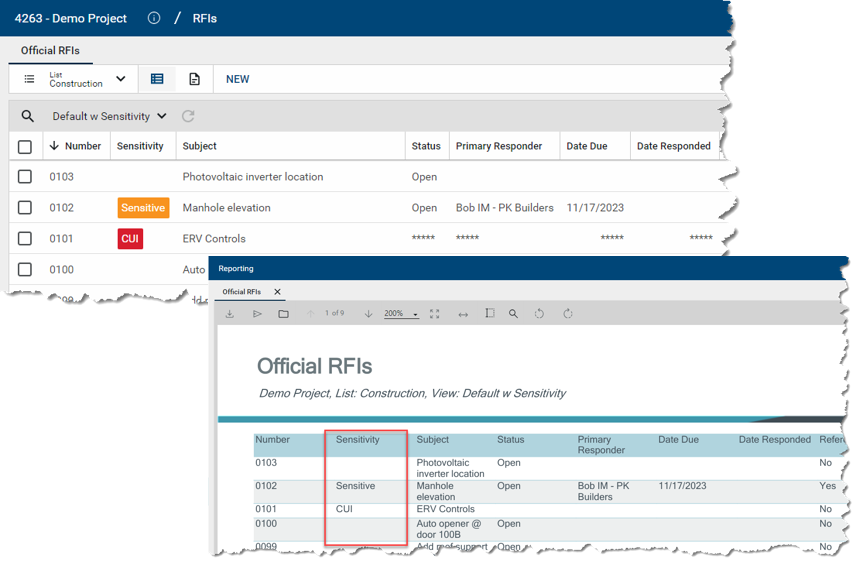Click the search magnifier in view bar
This screenshot has width=857, height=562.
point(28,117)
